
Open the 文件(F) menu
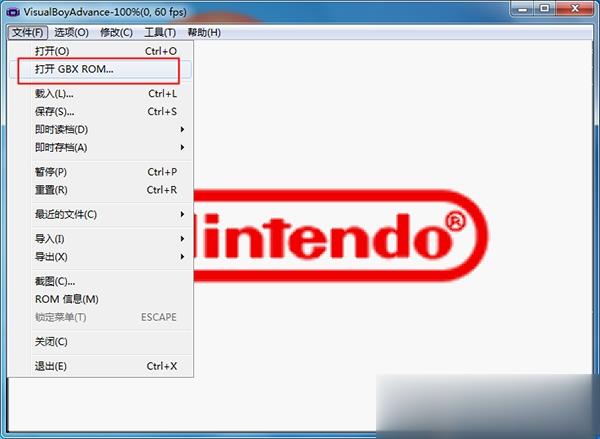(x=28, y=33)
